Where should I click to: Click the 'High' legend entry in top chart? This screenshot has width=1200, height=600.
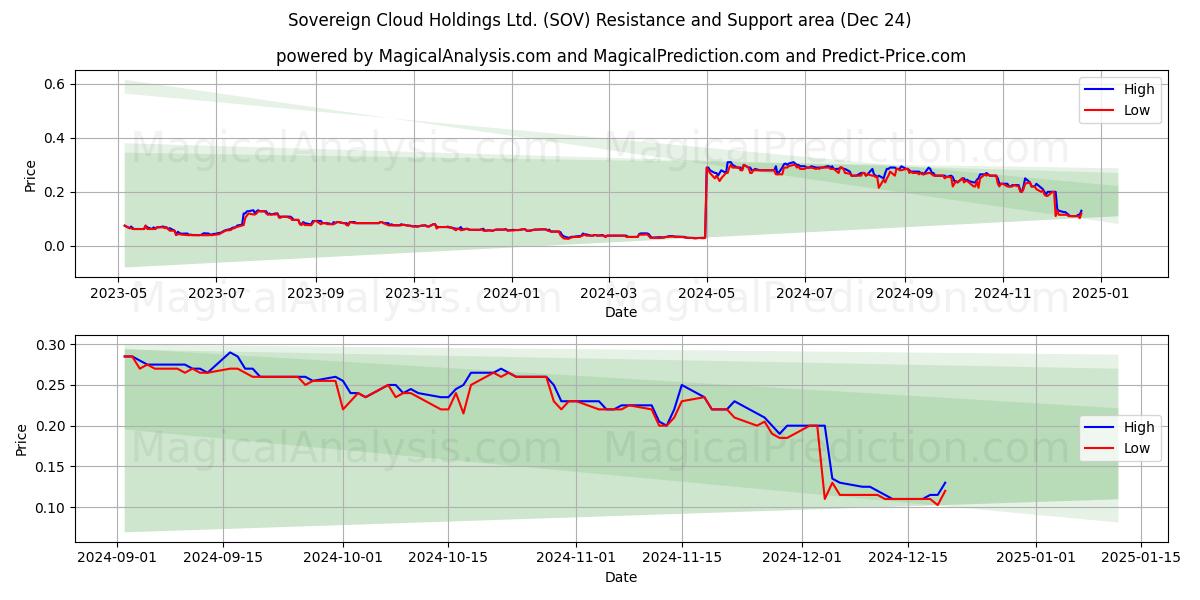tap(1139, 89)
